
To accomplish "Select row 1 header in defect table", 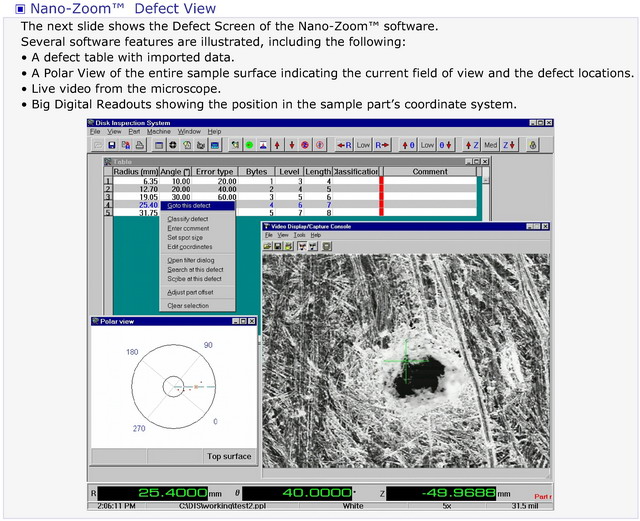I will click(108, 181).
